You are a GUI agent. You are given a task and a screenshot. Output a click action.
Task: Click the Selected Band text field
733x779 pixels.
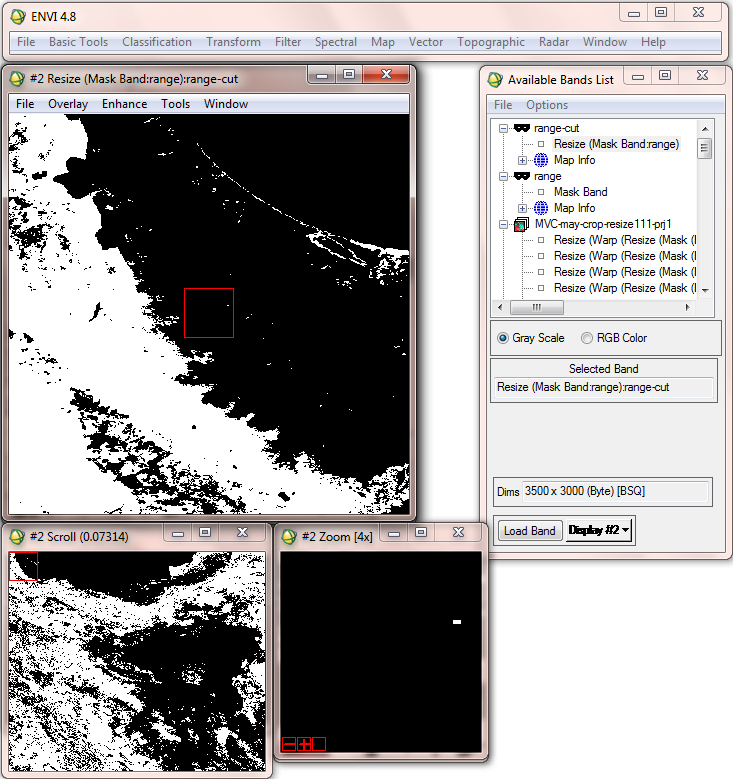coord(604,387)
